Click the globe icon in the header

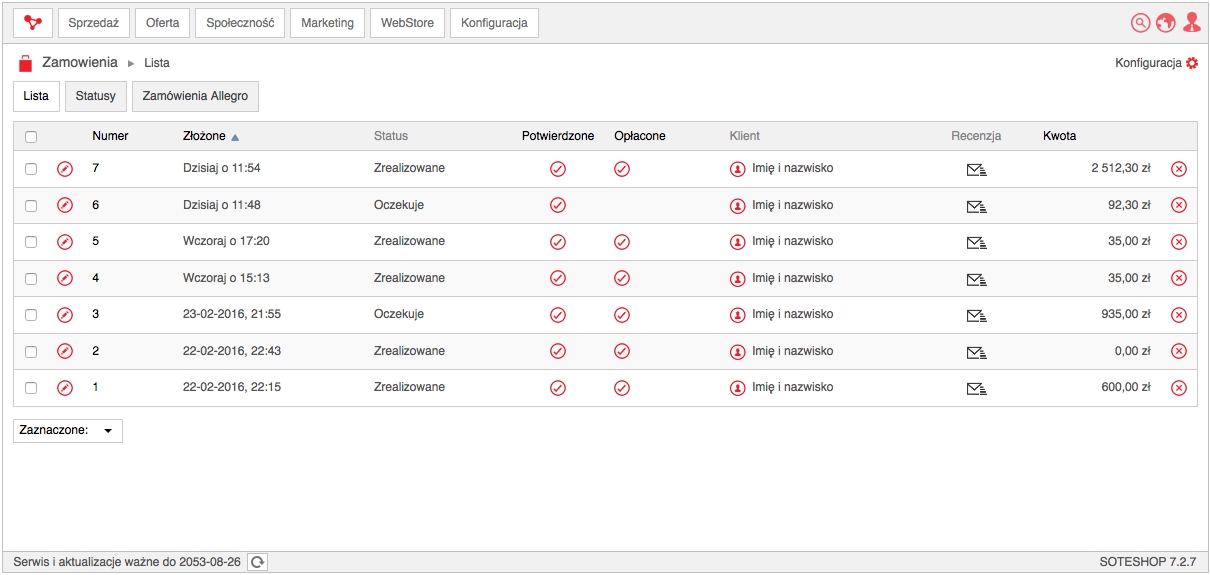point(1165,22)
